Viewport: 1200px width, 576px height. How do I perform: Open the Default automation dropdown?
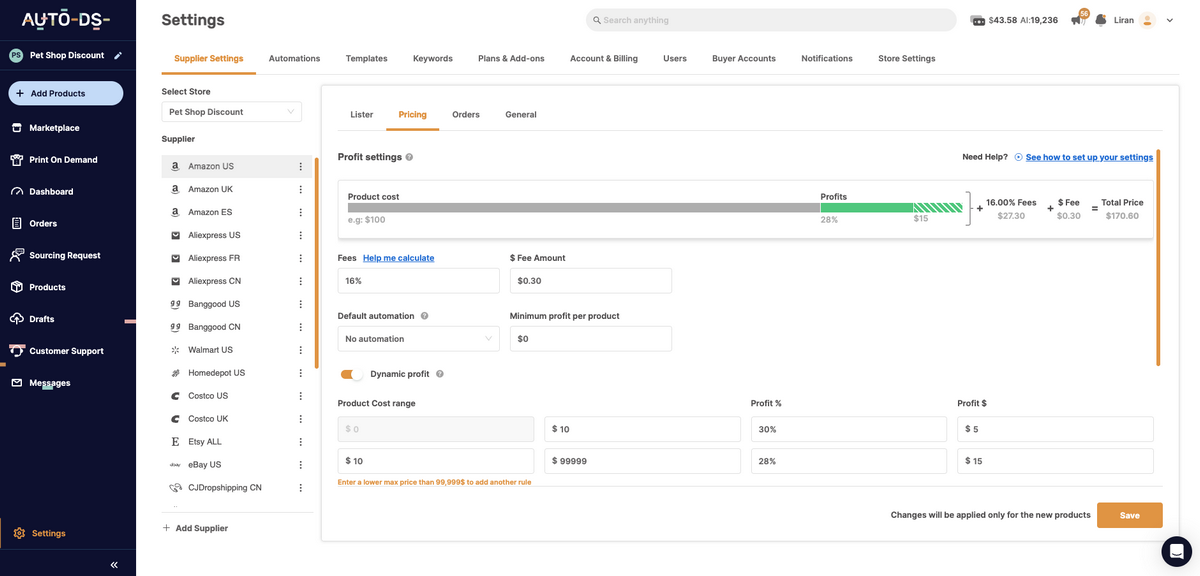[418, 338]
